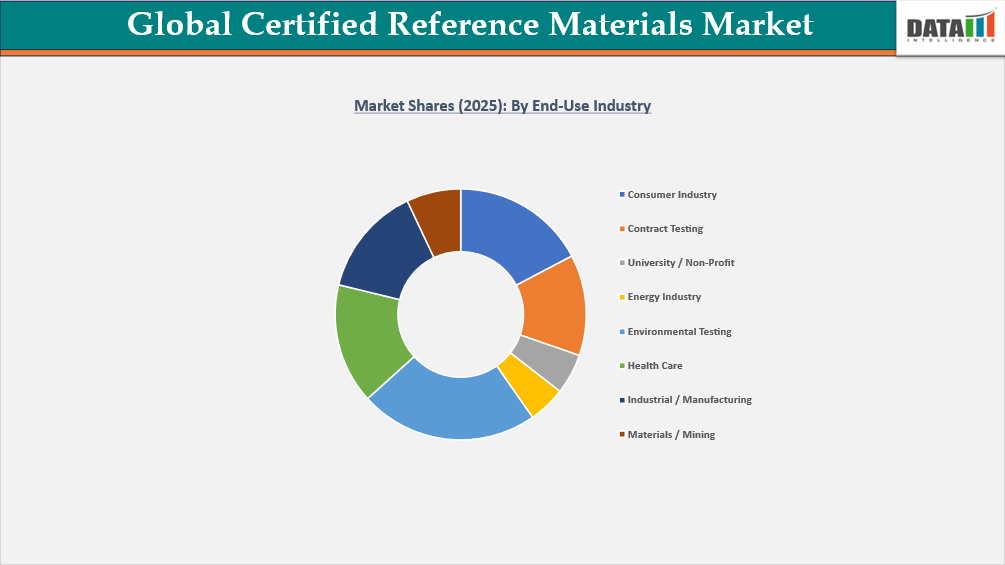1005x565 pixels.
Task: Click the Environmental Testing legend color marker
Action: tap(622, 332)
